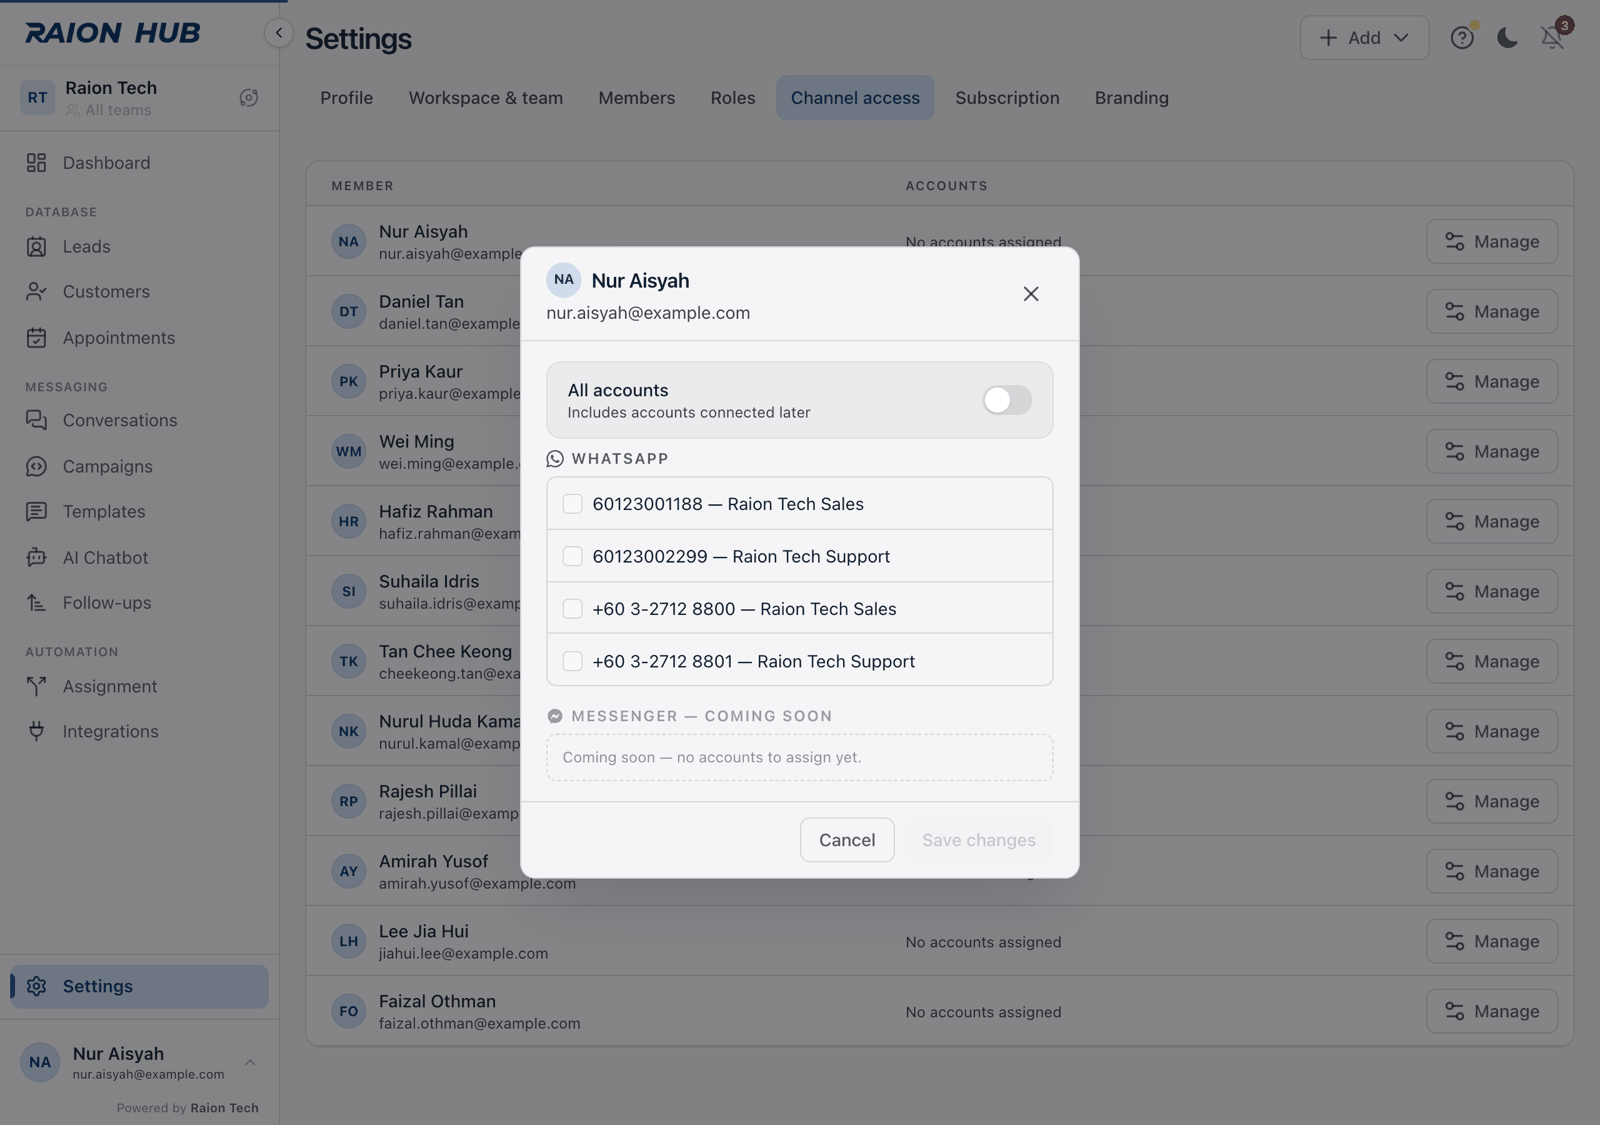Click Manage for Tan Chee Keong
The width and height of the screenshot is (1600, 1125).
coord(1492,662)
